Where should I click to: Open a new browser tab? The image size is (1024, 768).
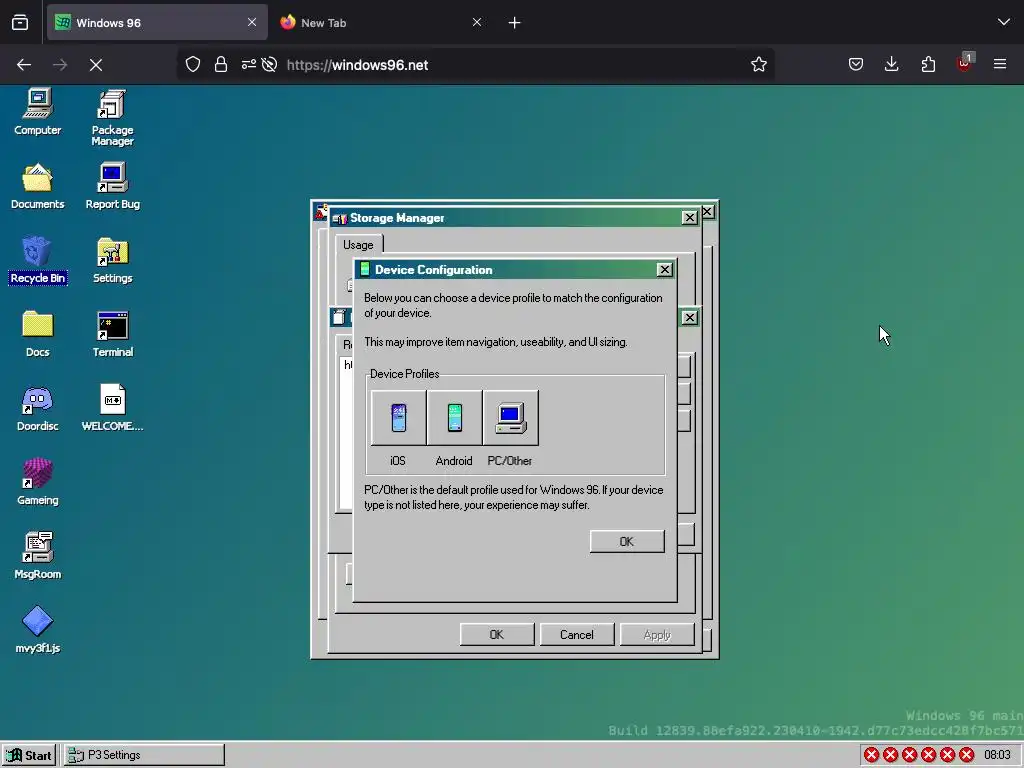[x=515, y=23]
